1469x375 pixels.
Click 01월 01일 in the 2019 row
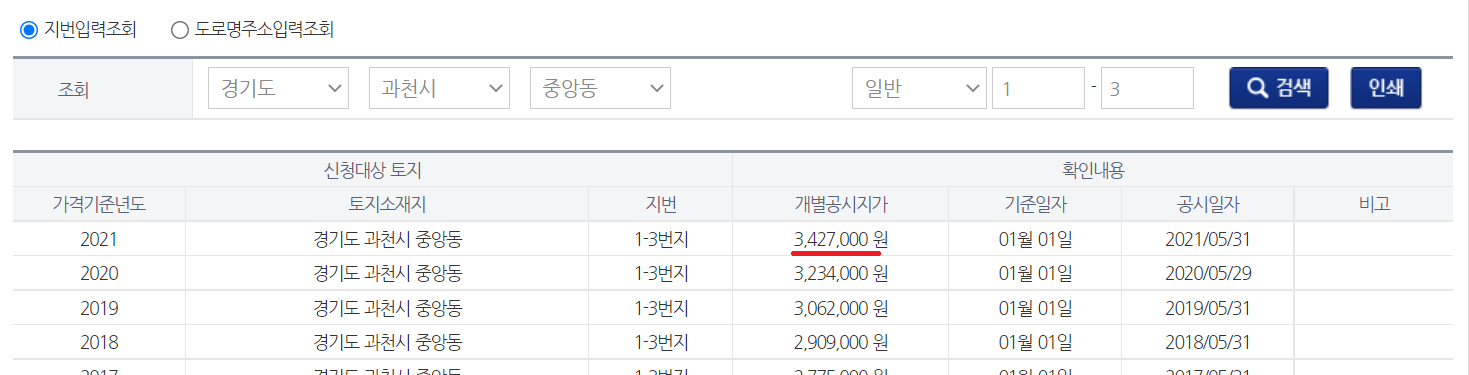click(x=1035, y=308)
